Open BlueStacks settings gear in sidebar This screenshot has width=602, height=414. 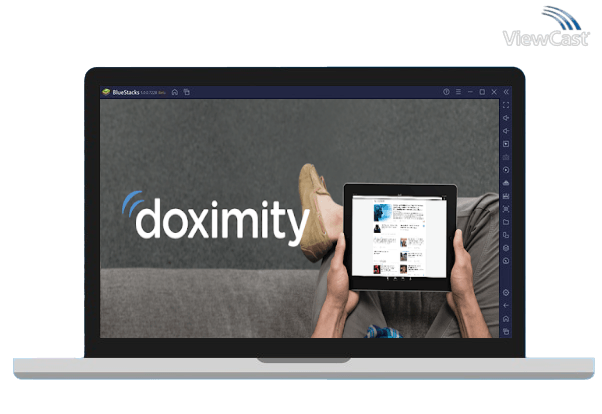(506, 293)
